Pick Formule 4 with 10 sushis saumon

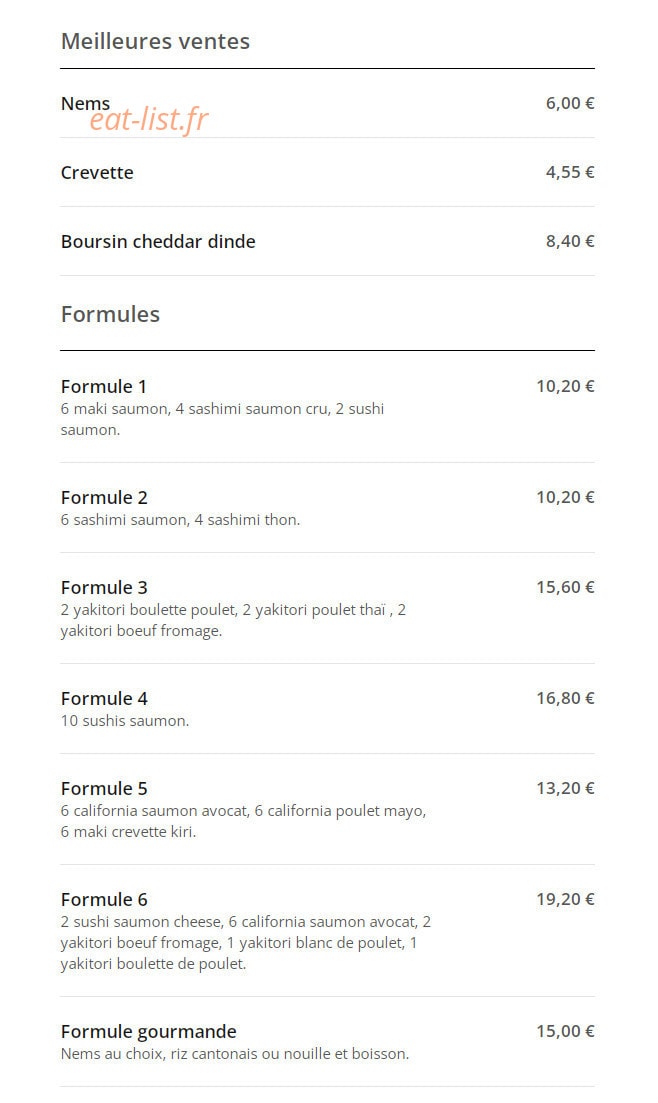pos(327,709)
